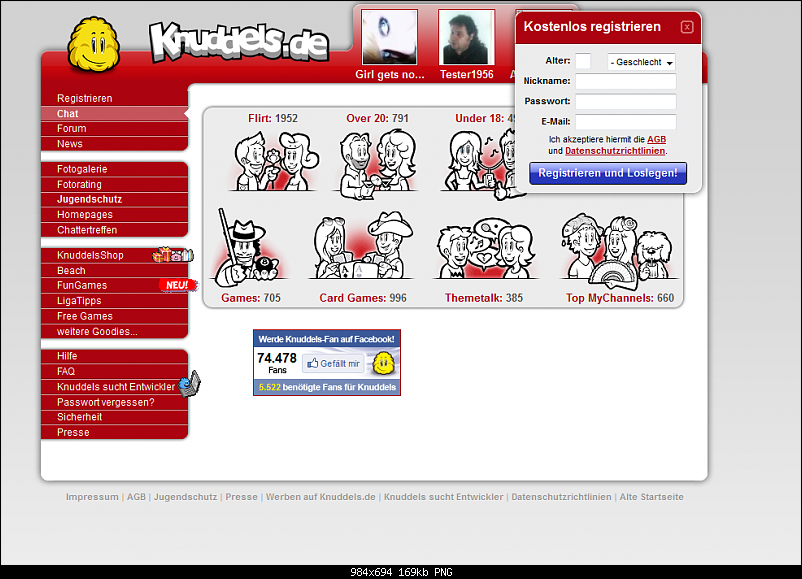Click the Flirt: 1952 channel label
This screenshot has height=579, width=802.
(273, 118)
